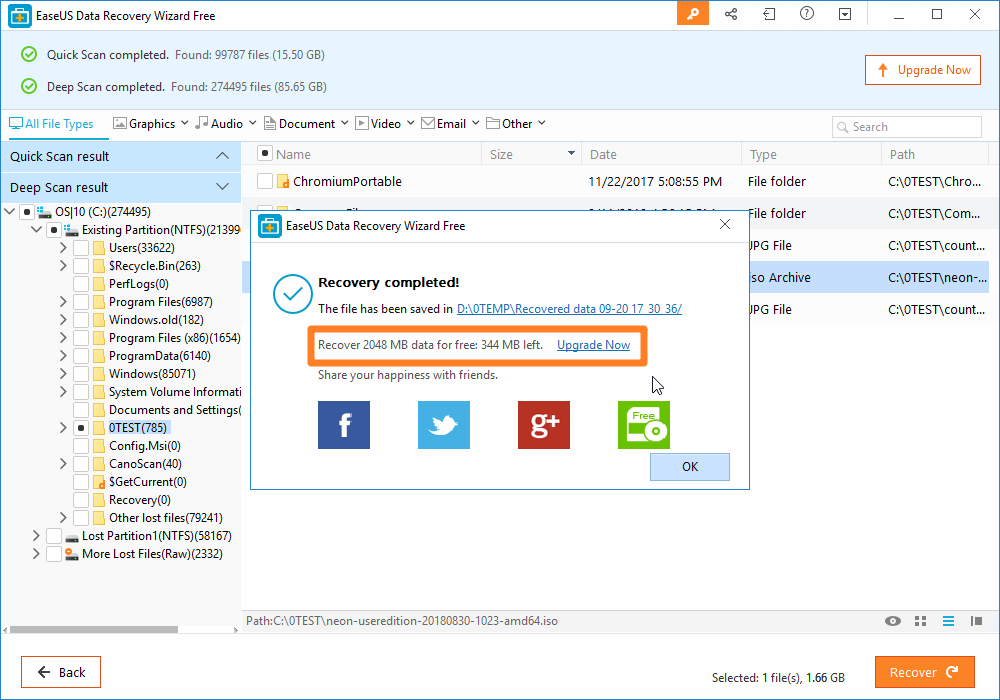Check the More Lost Files(Raw) checkbox
The image size is (1000, 700).
54,553
